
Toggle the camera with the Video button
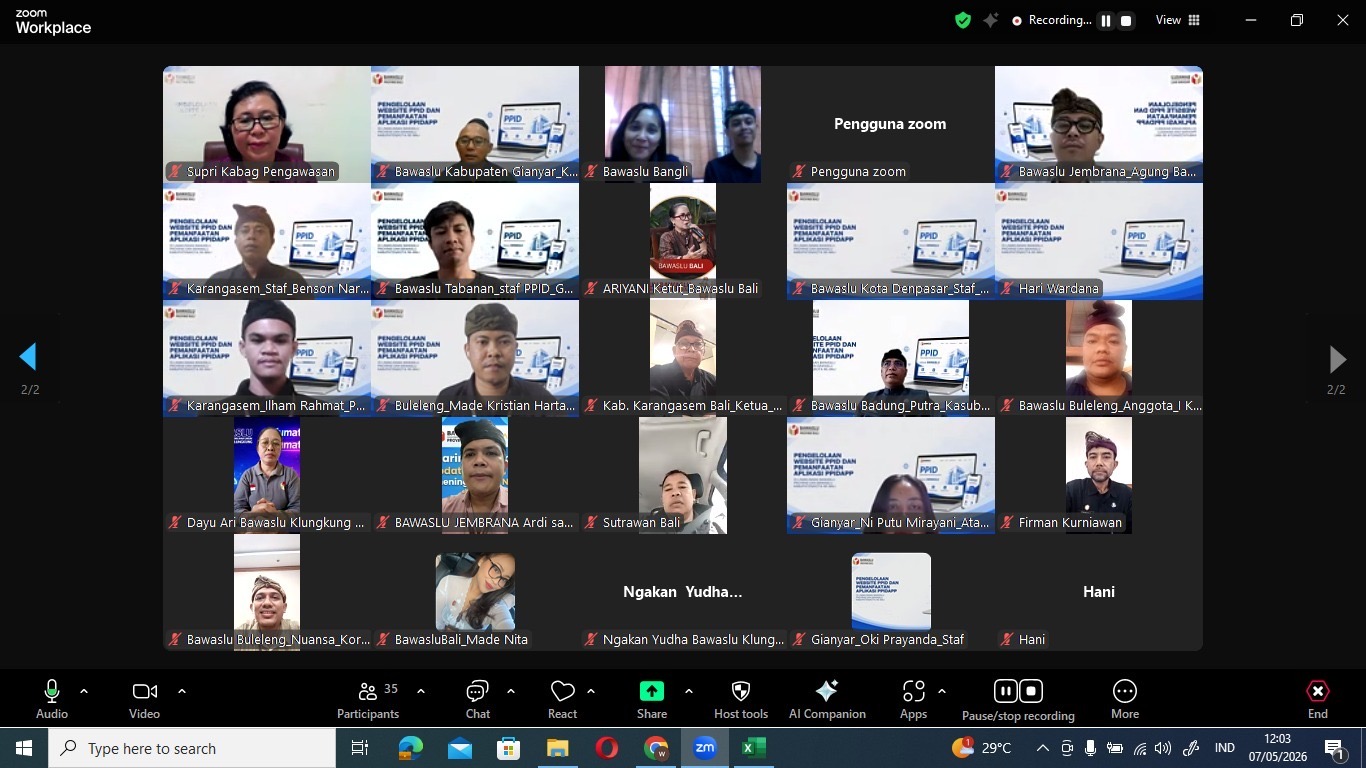(145, 699)
